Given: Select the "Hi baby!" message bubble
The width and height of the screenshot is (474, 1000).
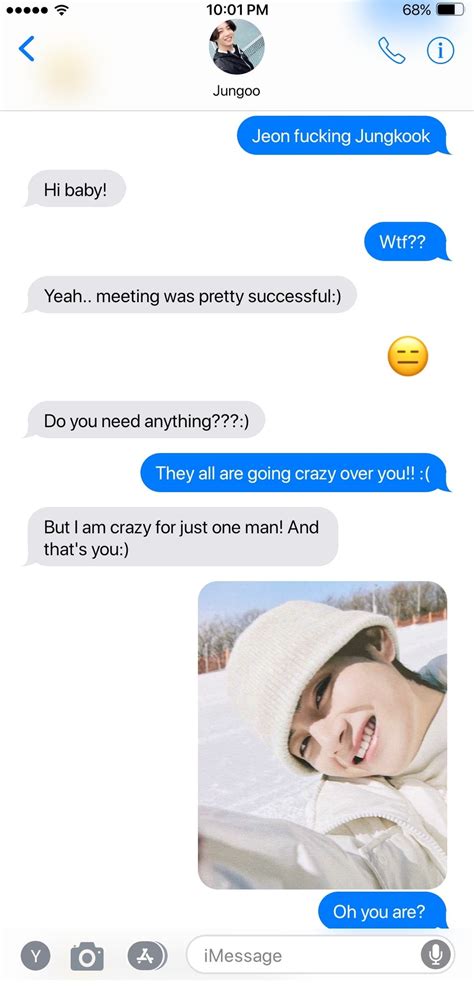Looking at the screenshot, I should [75, 189].
